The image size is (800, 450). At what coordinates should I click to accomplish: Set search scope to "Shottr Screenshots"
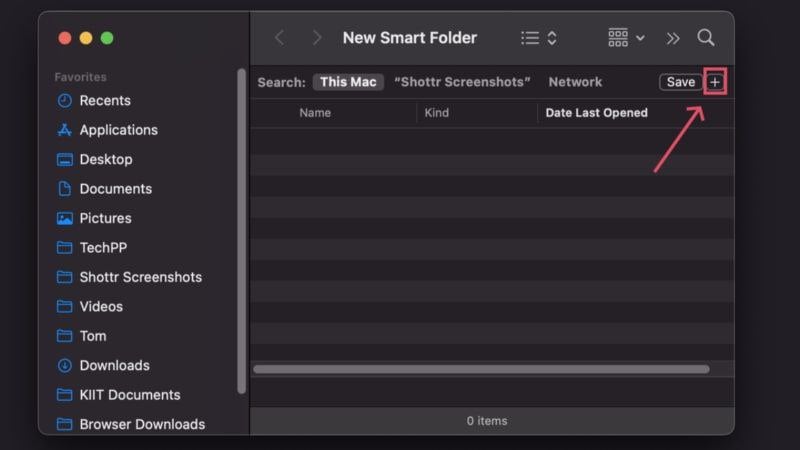(462, 82)
